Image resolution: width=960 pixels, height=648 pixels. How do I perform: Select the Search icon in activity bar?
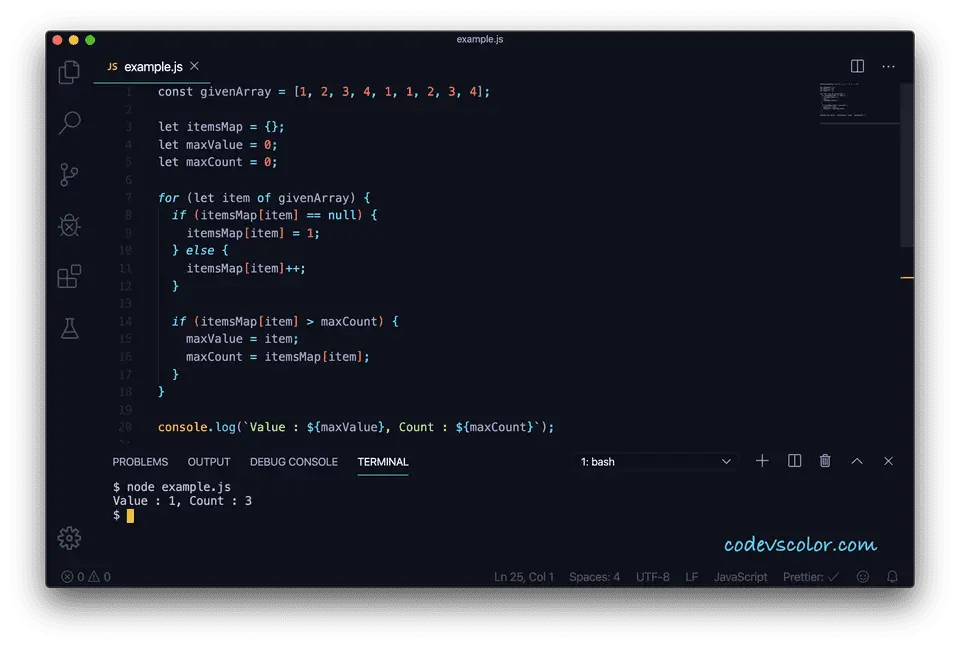click(69, 122)
